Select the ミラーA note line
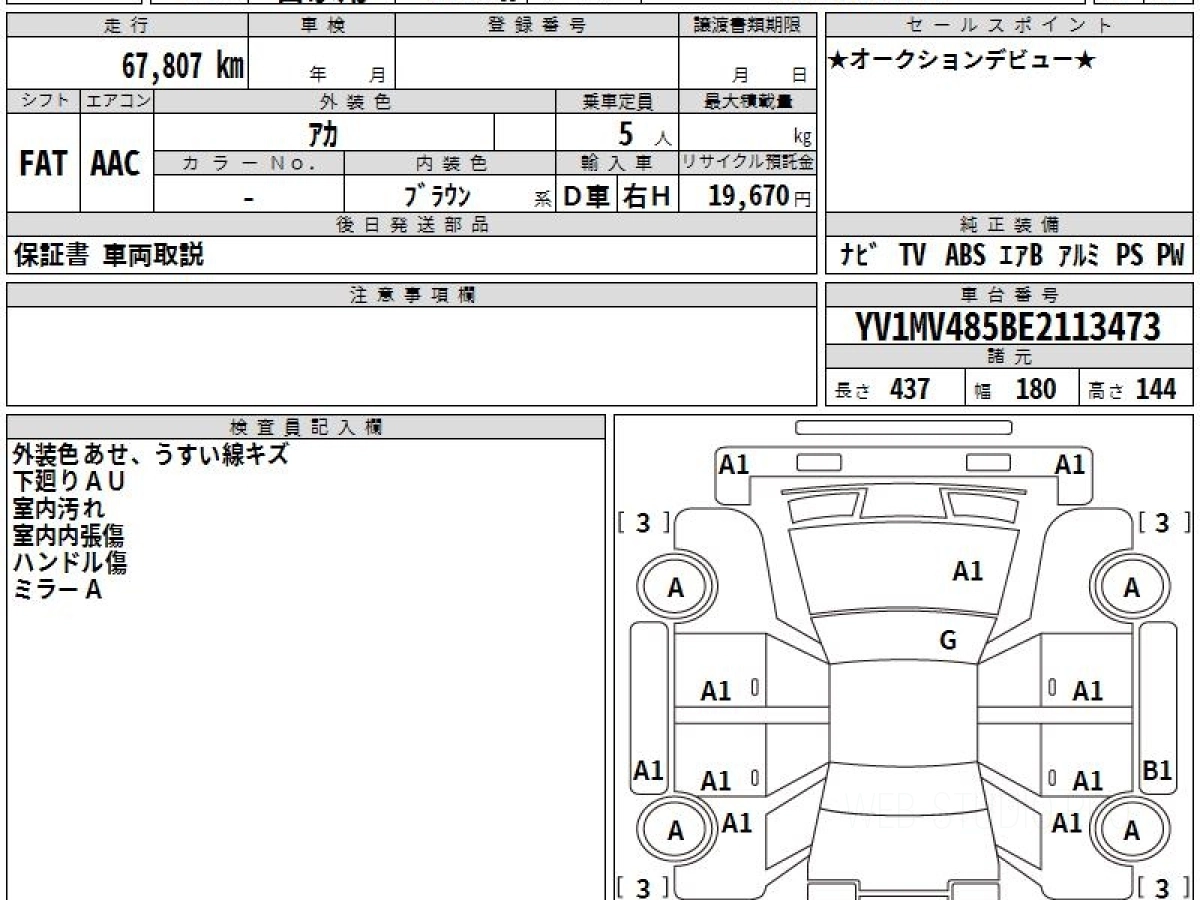Screen dimensions: 1200x900 pyautogui.click(x=58, y=590)
